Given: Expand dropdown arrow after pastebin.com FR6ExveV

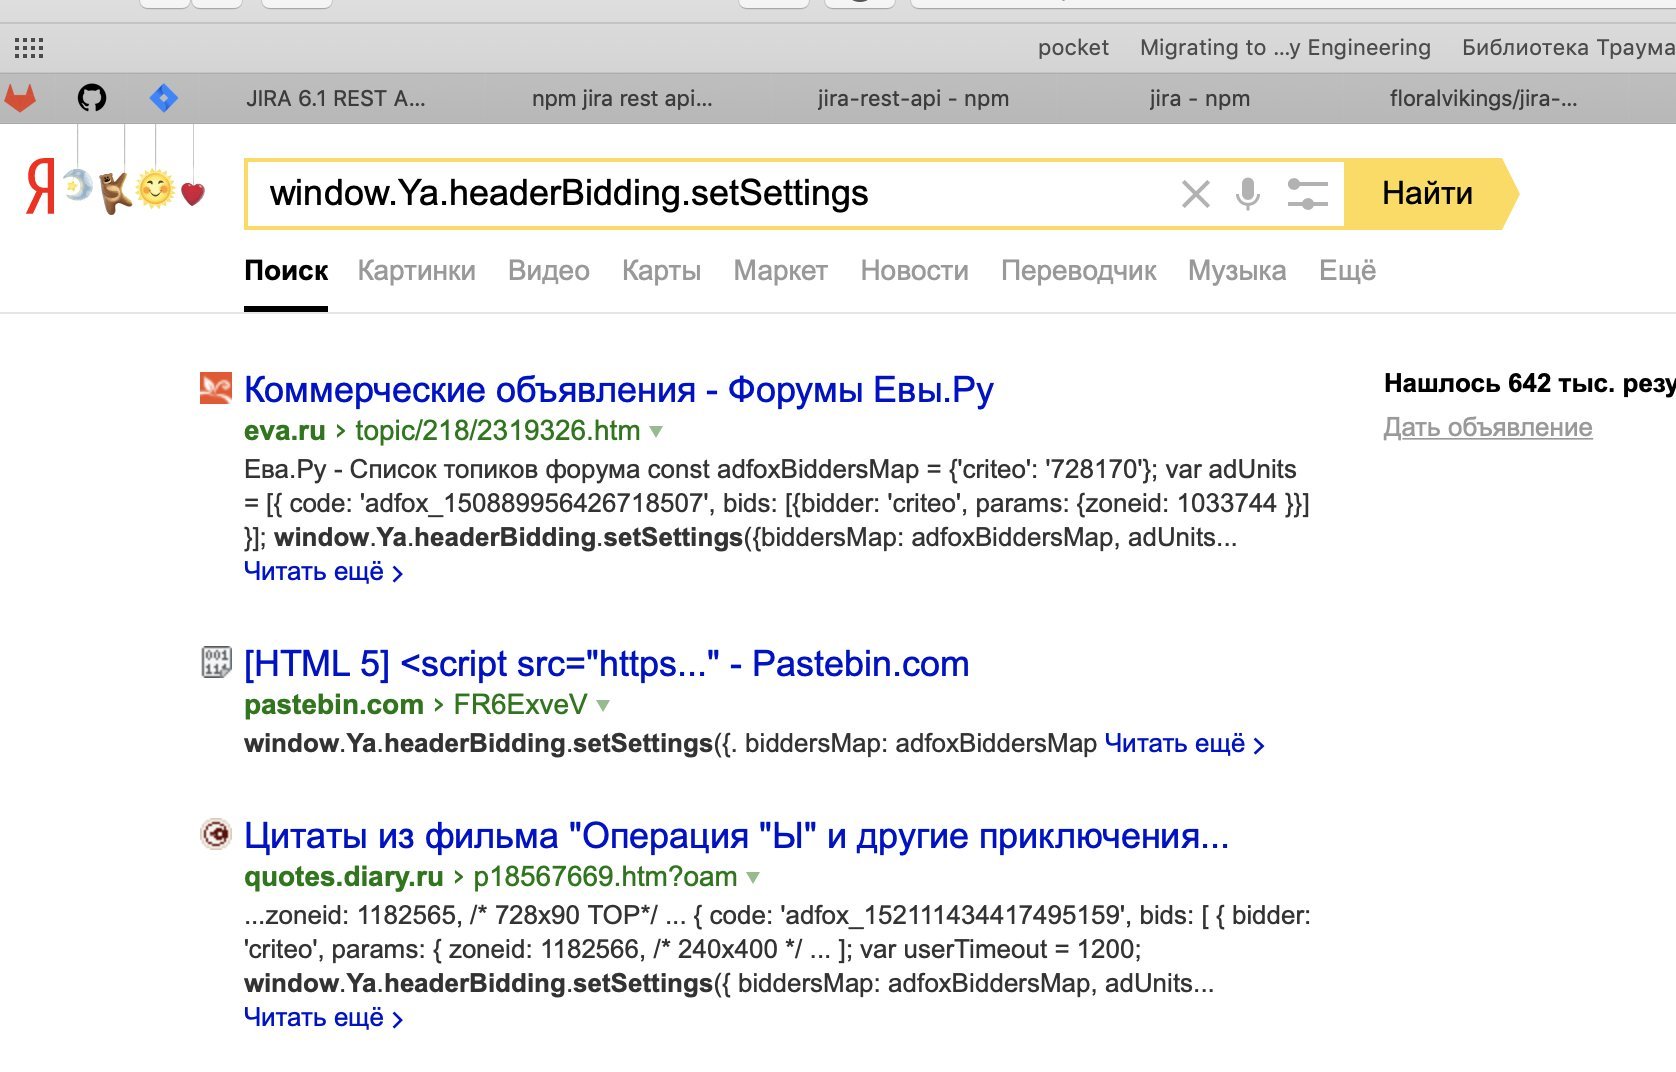Looking at the screenshot, I should click(603, 706).
